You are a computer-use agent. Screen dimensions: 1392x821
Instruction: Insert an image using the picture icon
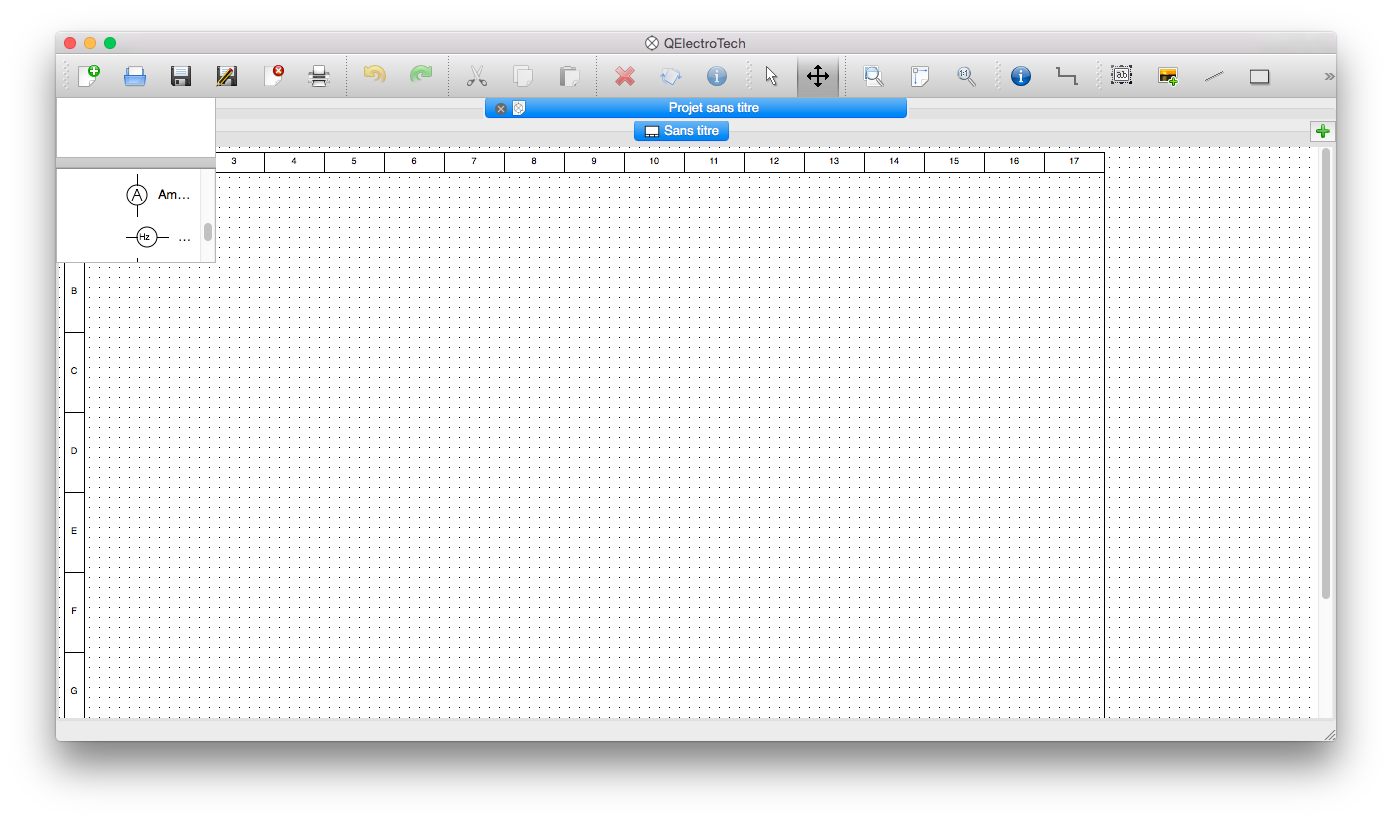pyautogui.click(x=1168, y=76)
